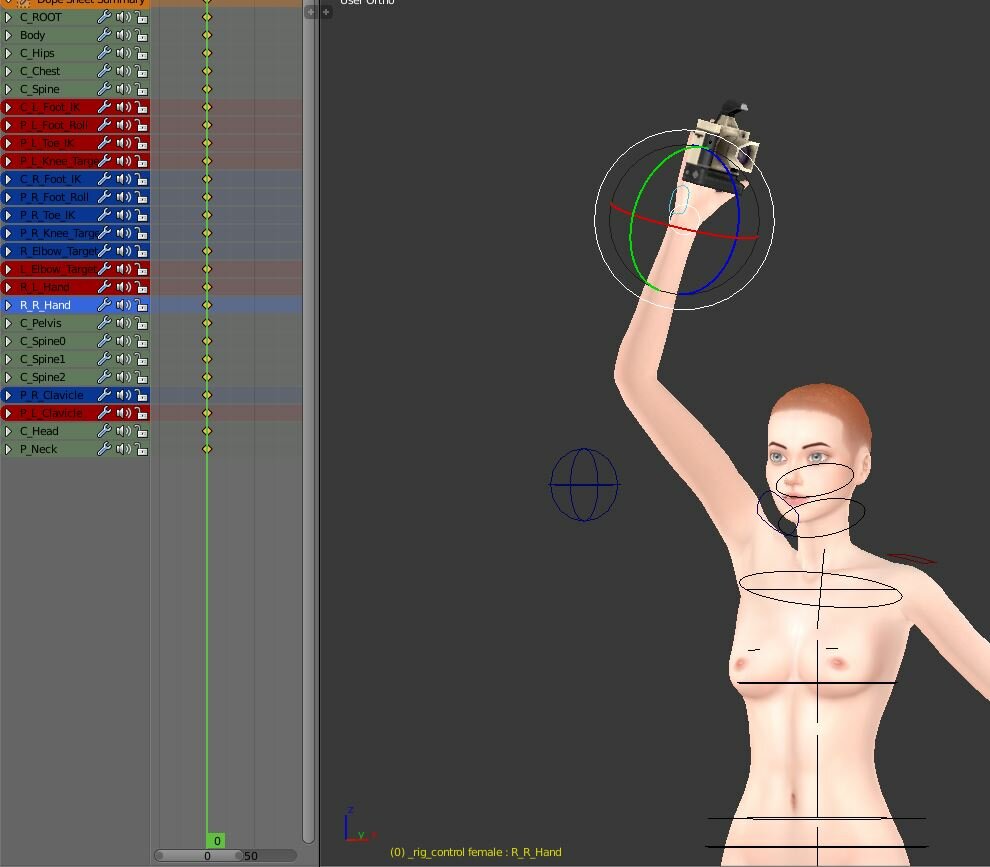Mute the C_Spine2 channel speaker icon

click(x=123, y=377)
